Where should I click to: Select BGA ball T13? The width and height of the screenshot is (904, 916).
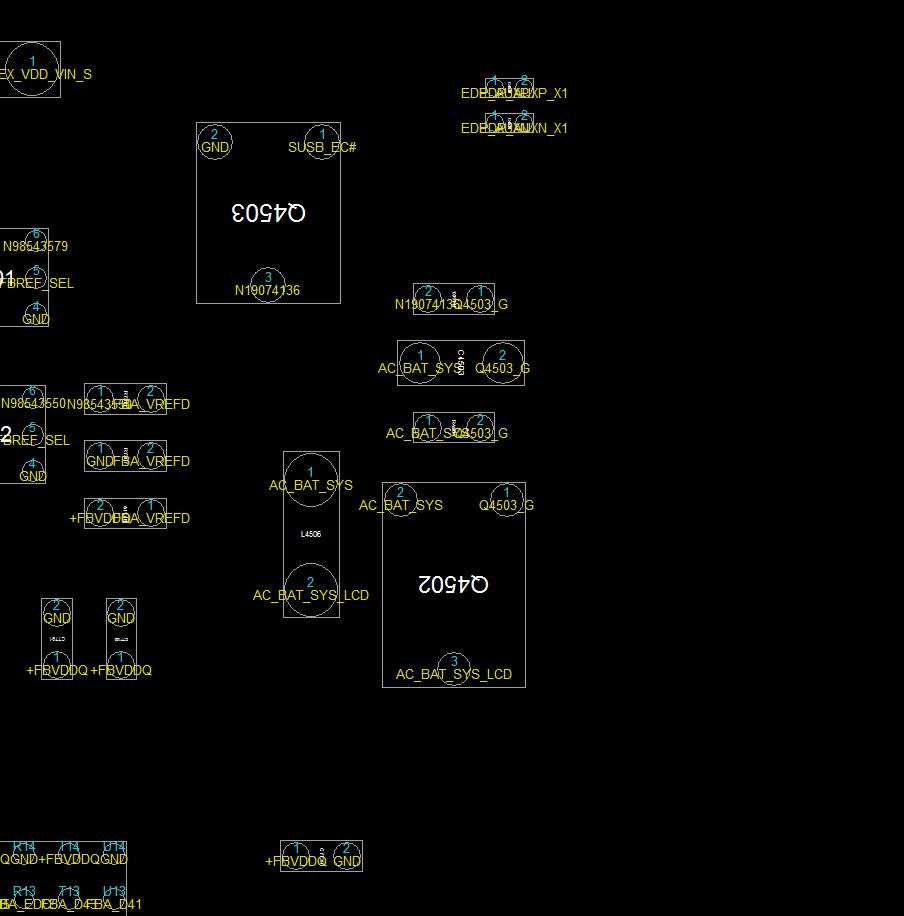[x=69, y=898]
